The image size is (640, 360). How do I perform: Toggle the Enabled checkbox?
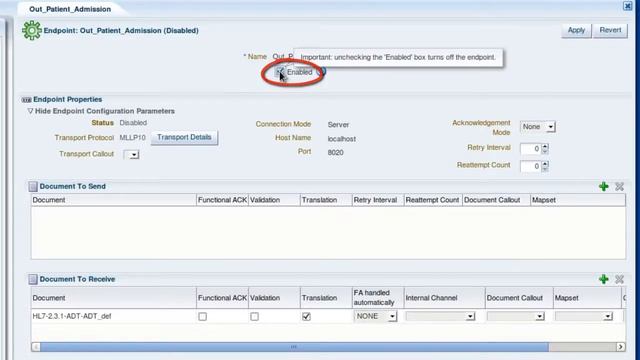click(x=279, y=72)
